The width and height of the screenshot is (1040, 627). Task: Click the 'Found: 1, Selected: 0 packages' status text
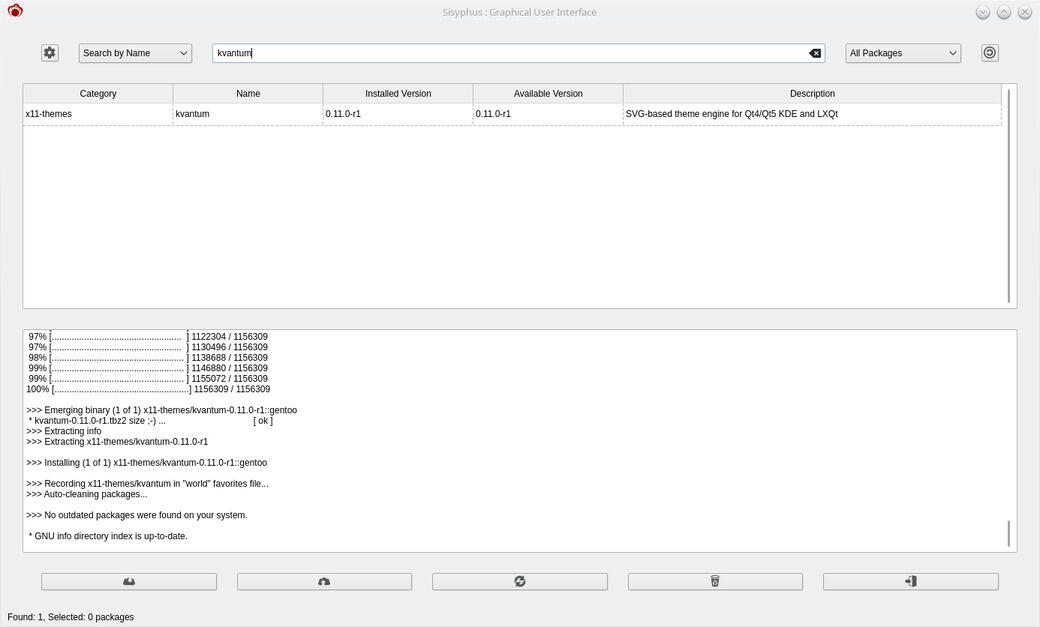(x=71, y=617)
